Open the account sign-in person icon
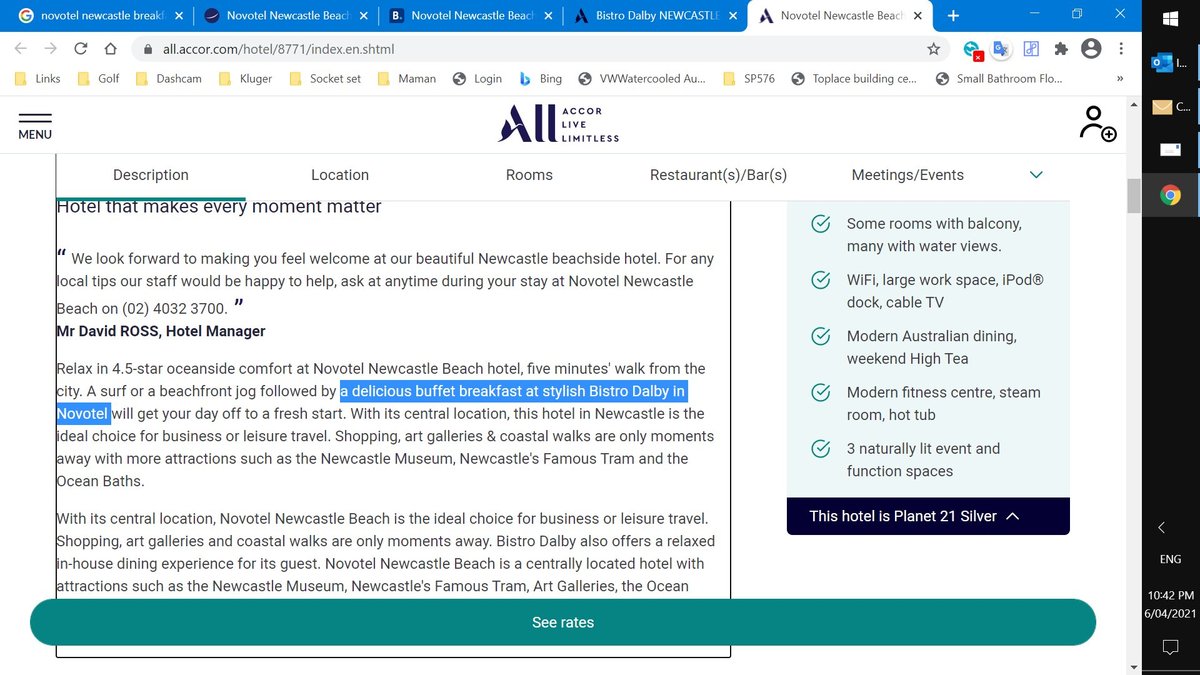The image size is (1200, 675). pos(1097,124)
